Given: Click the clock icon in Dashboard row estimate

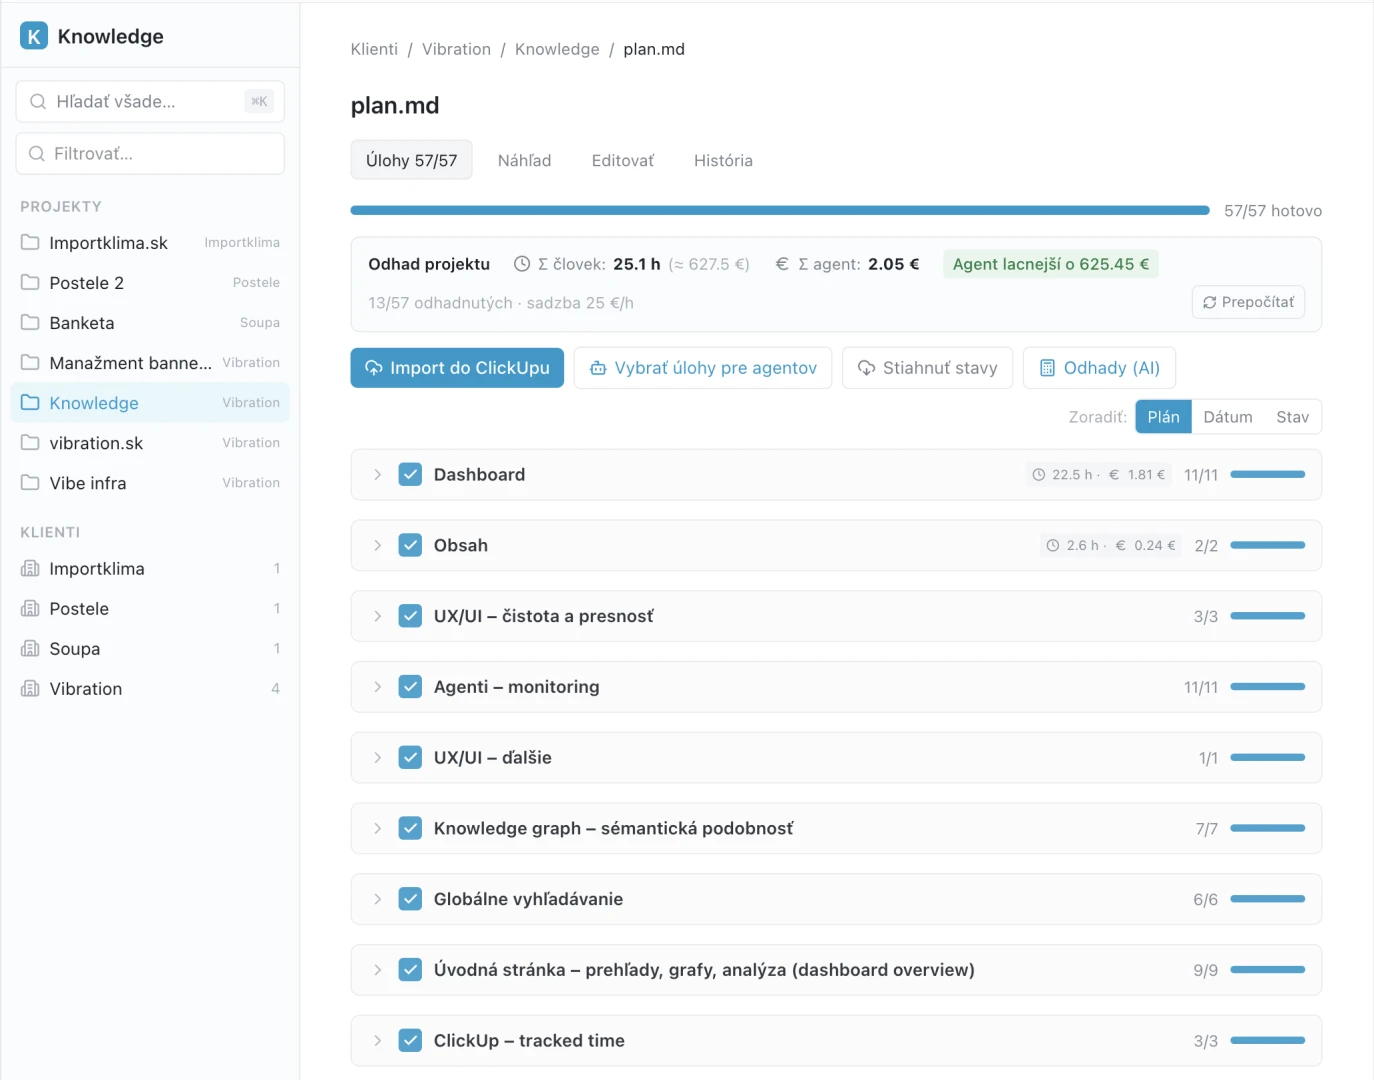Looking at the screenshot, I should point(1039,475).
